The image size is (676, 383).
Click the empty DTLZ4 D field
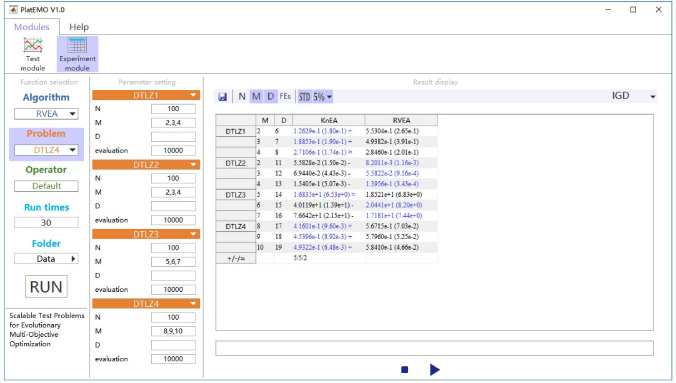pyautogui.click(x=173, y=345)
